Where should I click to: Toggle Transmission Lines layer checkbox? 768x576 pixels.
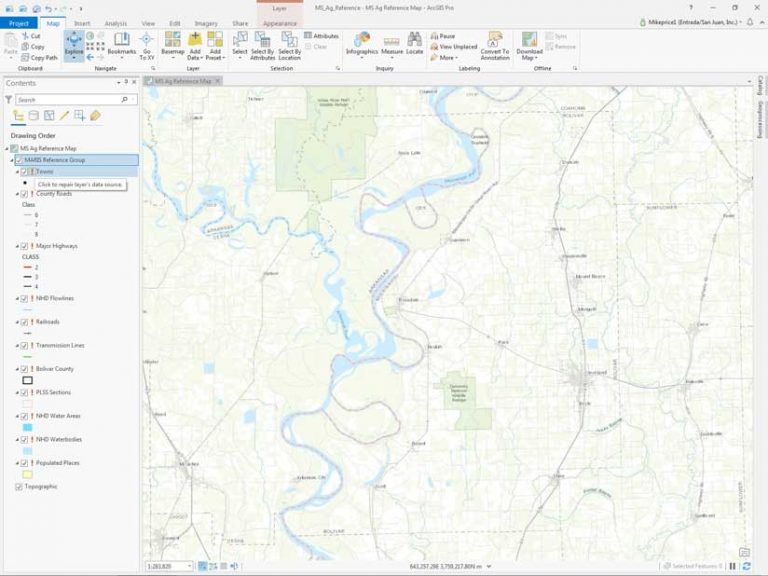(x=24, y=345)
